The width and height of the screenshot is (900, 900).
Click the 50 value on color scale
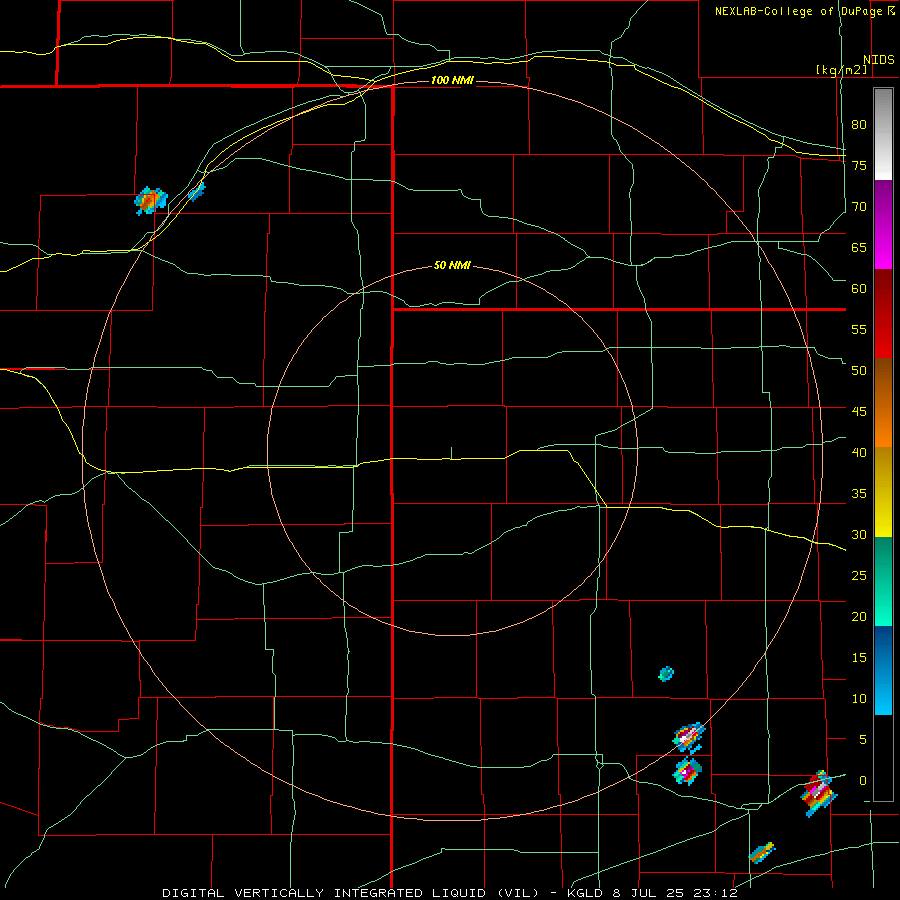[859, 370]
